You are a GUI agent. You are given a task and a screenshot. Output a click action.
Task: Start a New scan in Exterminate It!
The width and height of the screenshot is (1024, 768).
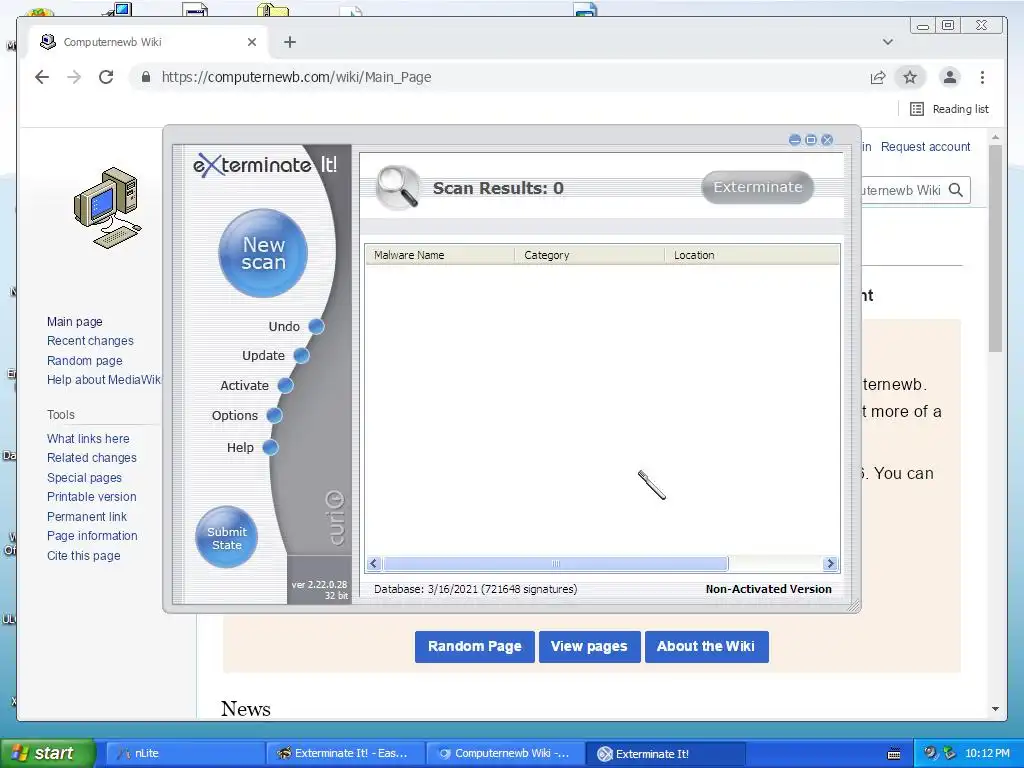pos(263,253)
